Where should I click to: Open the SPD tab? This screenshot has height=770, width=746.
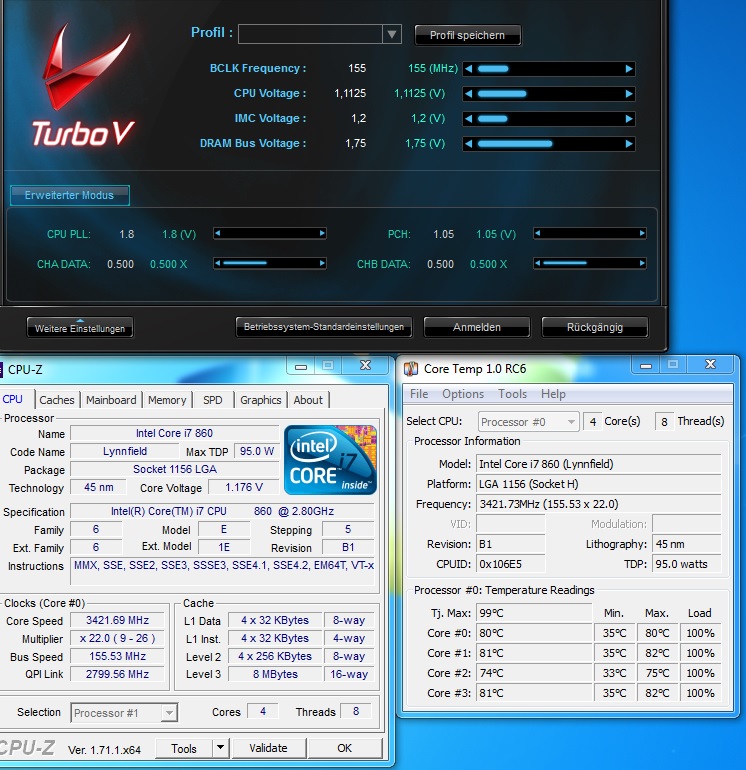213,400
